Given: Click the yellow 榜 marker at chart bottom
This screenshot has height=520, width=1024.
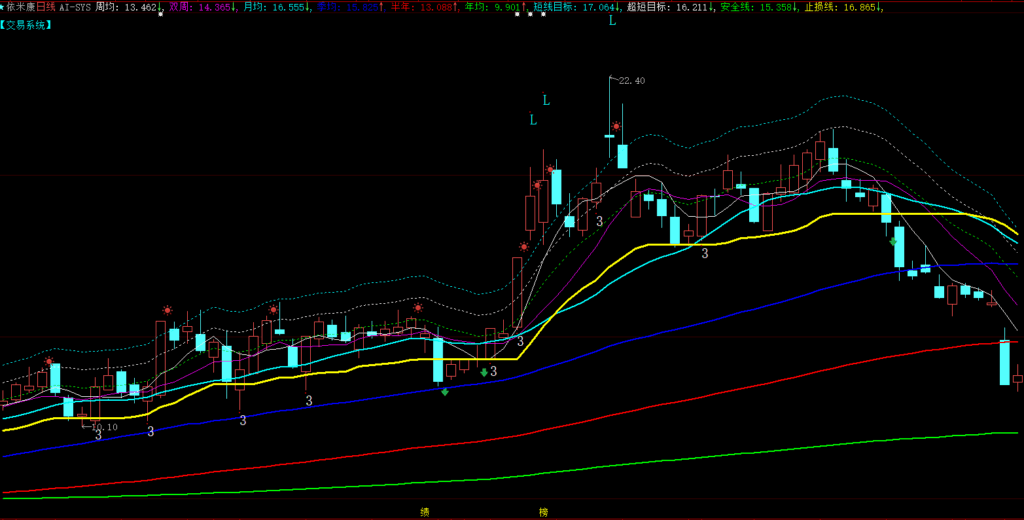Looking at the screenshot, I should click(x=543, y=512).
